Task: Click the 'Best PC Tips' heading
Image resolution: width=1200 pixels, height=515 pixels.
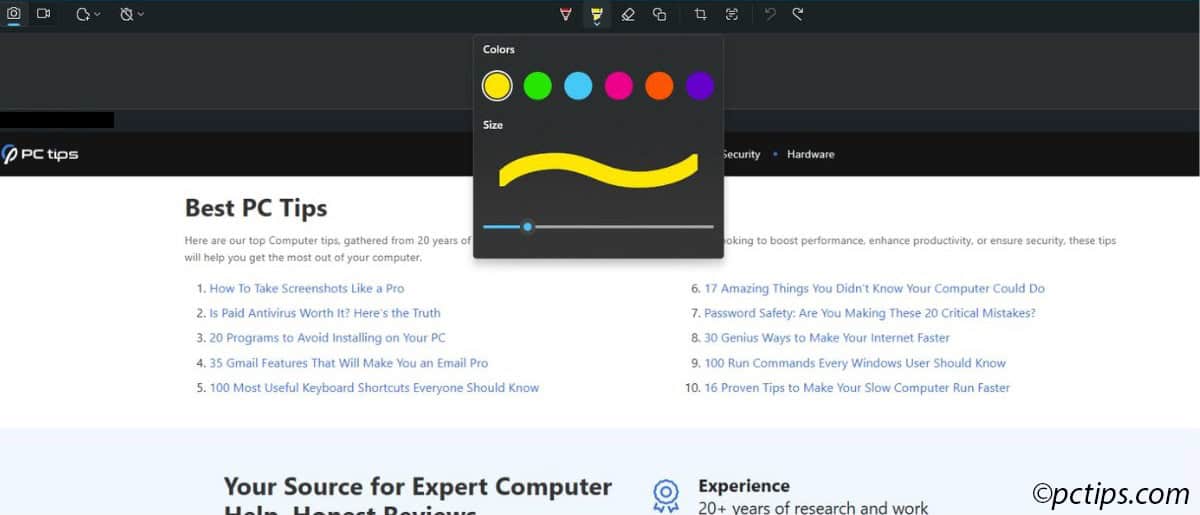Action: point(256,208)
